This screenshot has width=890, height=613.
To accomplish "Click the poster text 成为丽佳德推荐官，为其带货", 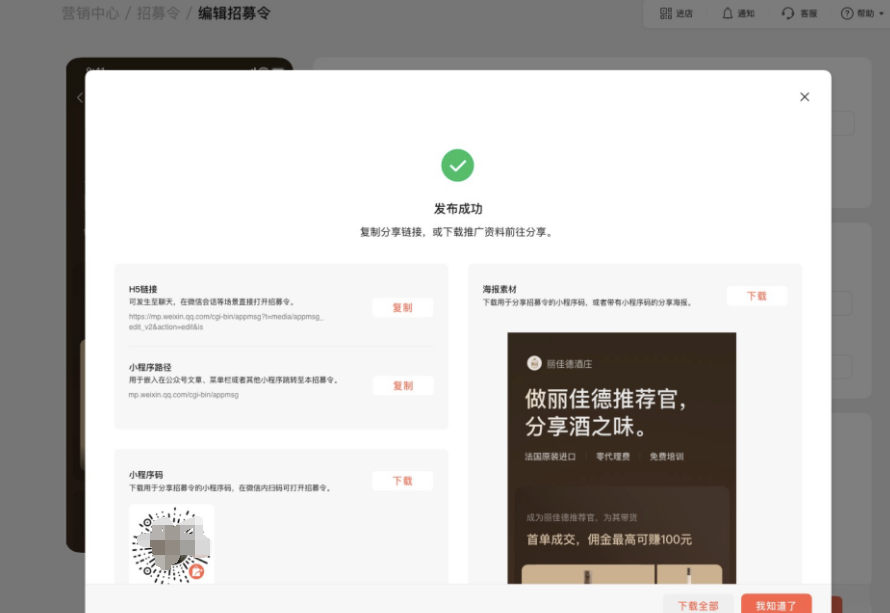I will click(x=582, y=518).
